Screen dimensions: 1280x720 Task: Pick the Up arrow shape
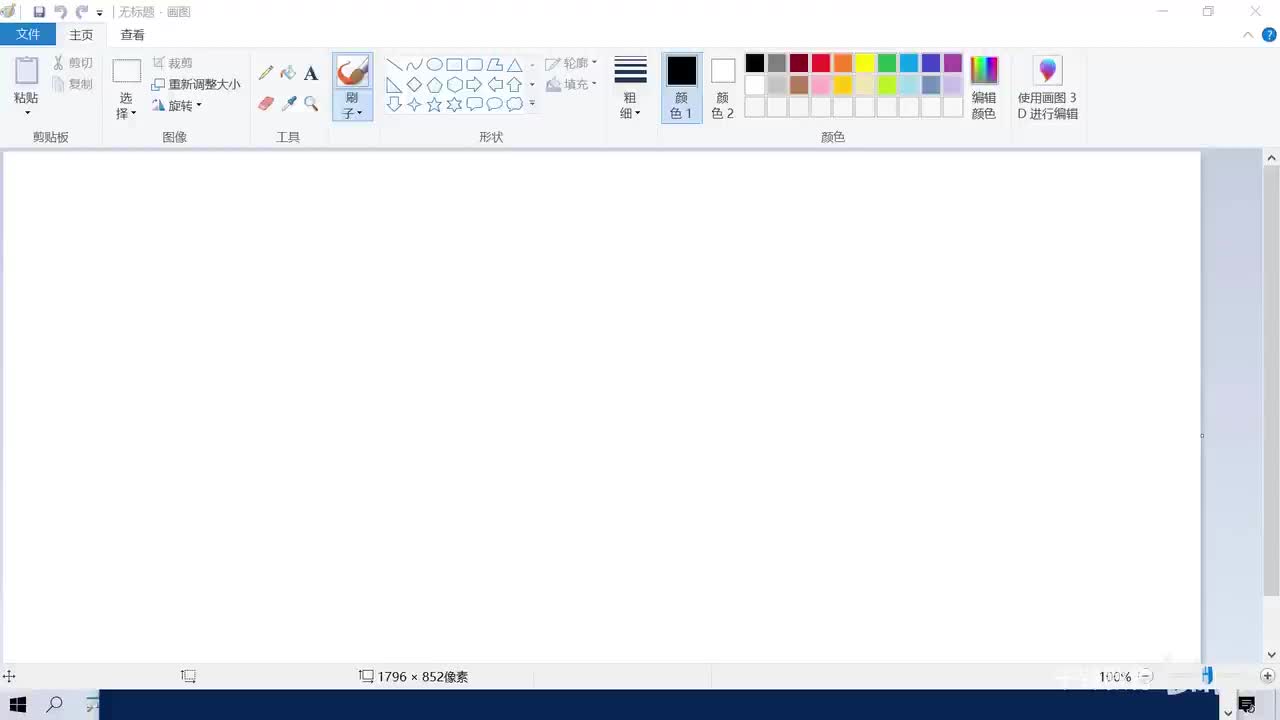(x=514, y=85)
